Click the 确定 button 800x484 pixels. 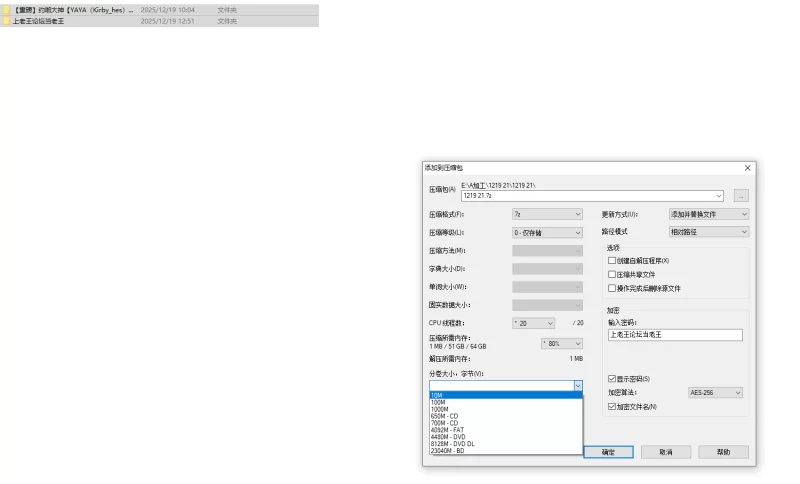click(x=609, y=452)
